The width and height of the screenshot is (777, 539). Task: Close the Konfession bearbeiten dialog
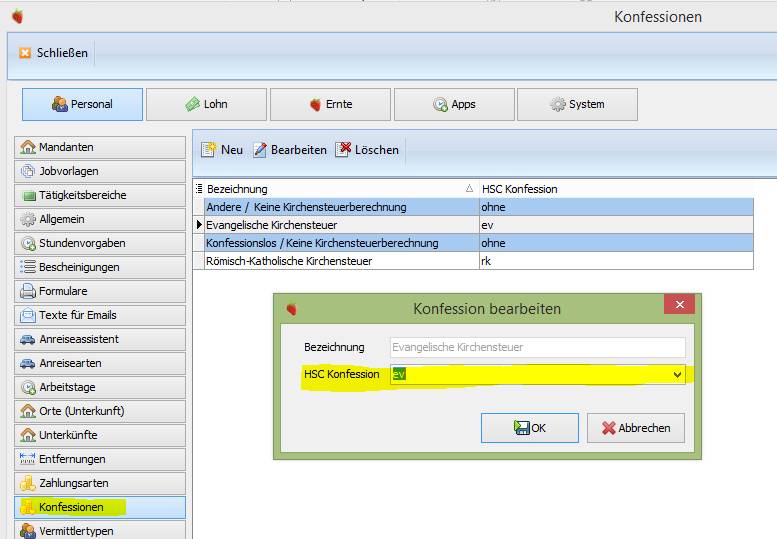click(679, 304)
